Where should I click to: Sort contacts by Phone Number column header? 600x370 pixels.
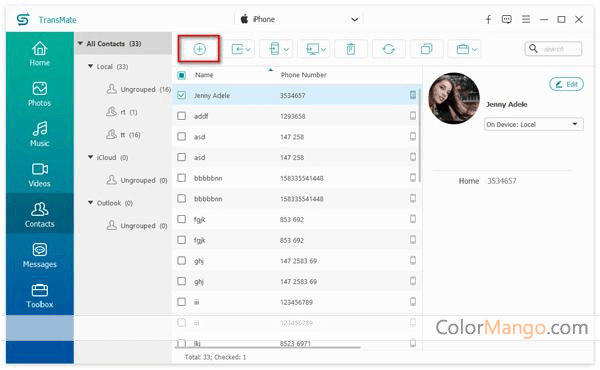click(x=303, y=75)
